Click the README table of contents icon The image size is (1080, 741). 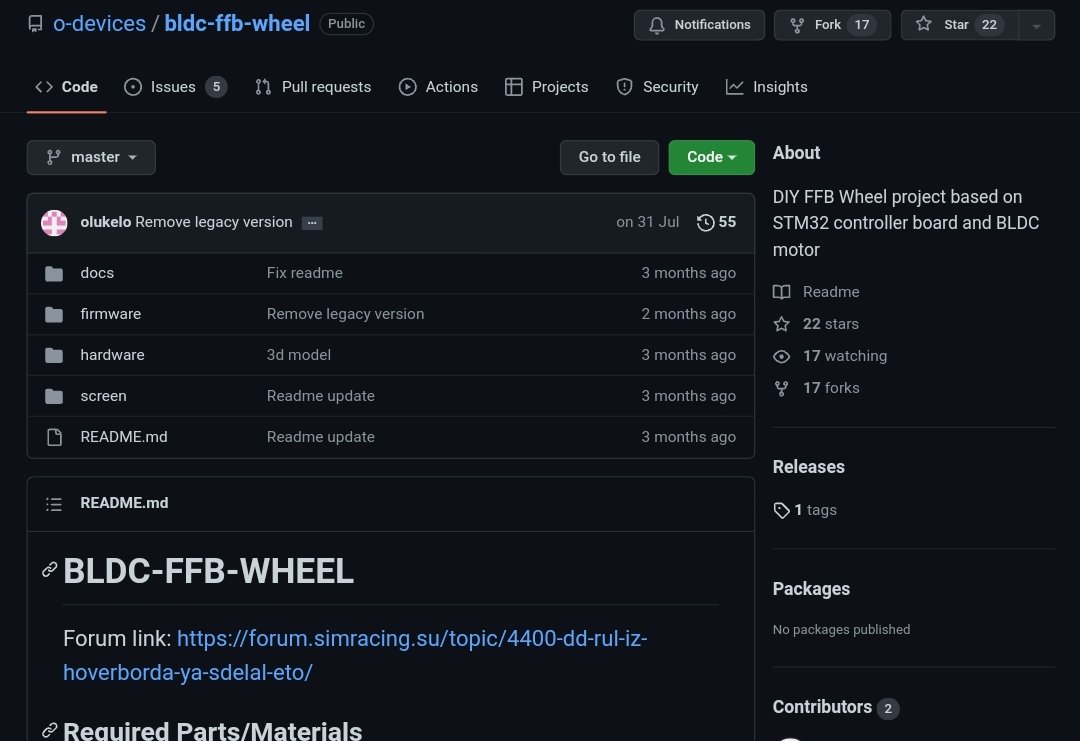pos(54,503)
